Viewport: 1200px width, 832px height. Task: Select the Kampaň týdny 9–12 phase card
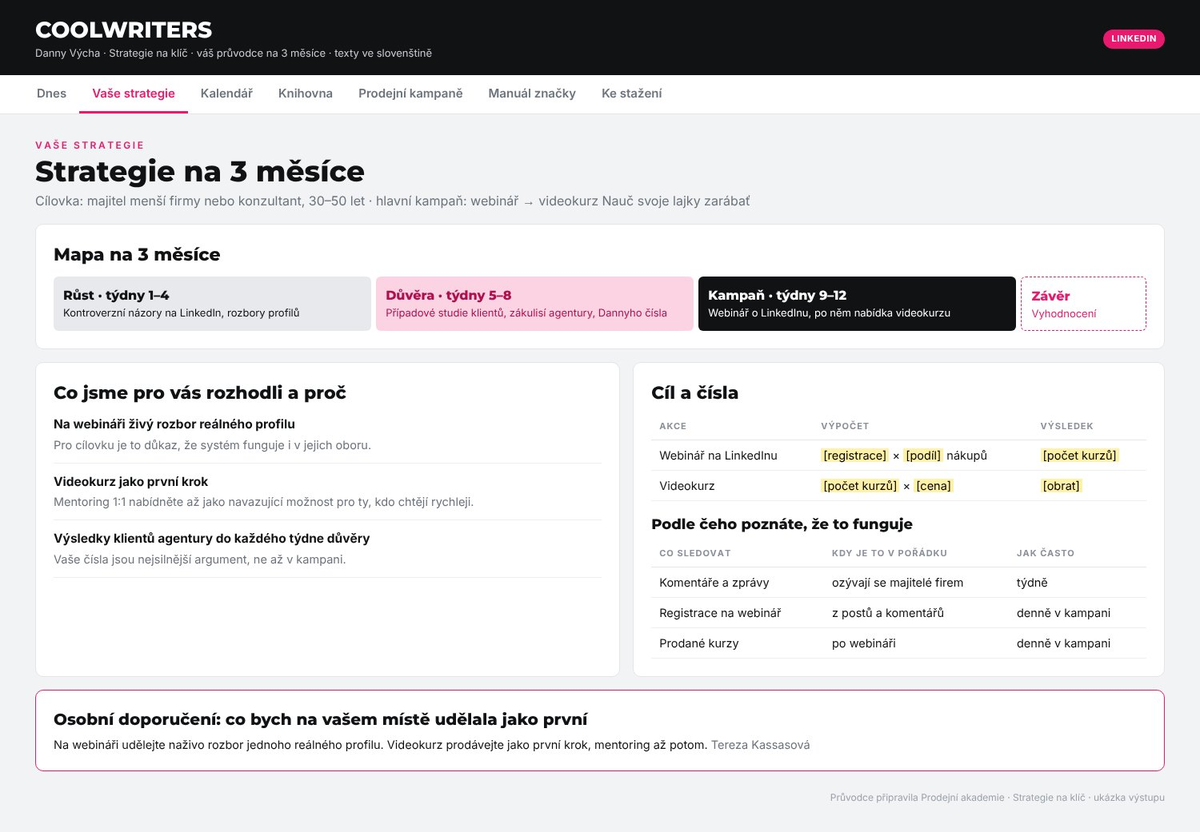pos(857,304)
